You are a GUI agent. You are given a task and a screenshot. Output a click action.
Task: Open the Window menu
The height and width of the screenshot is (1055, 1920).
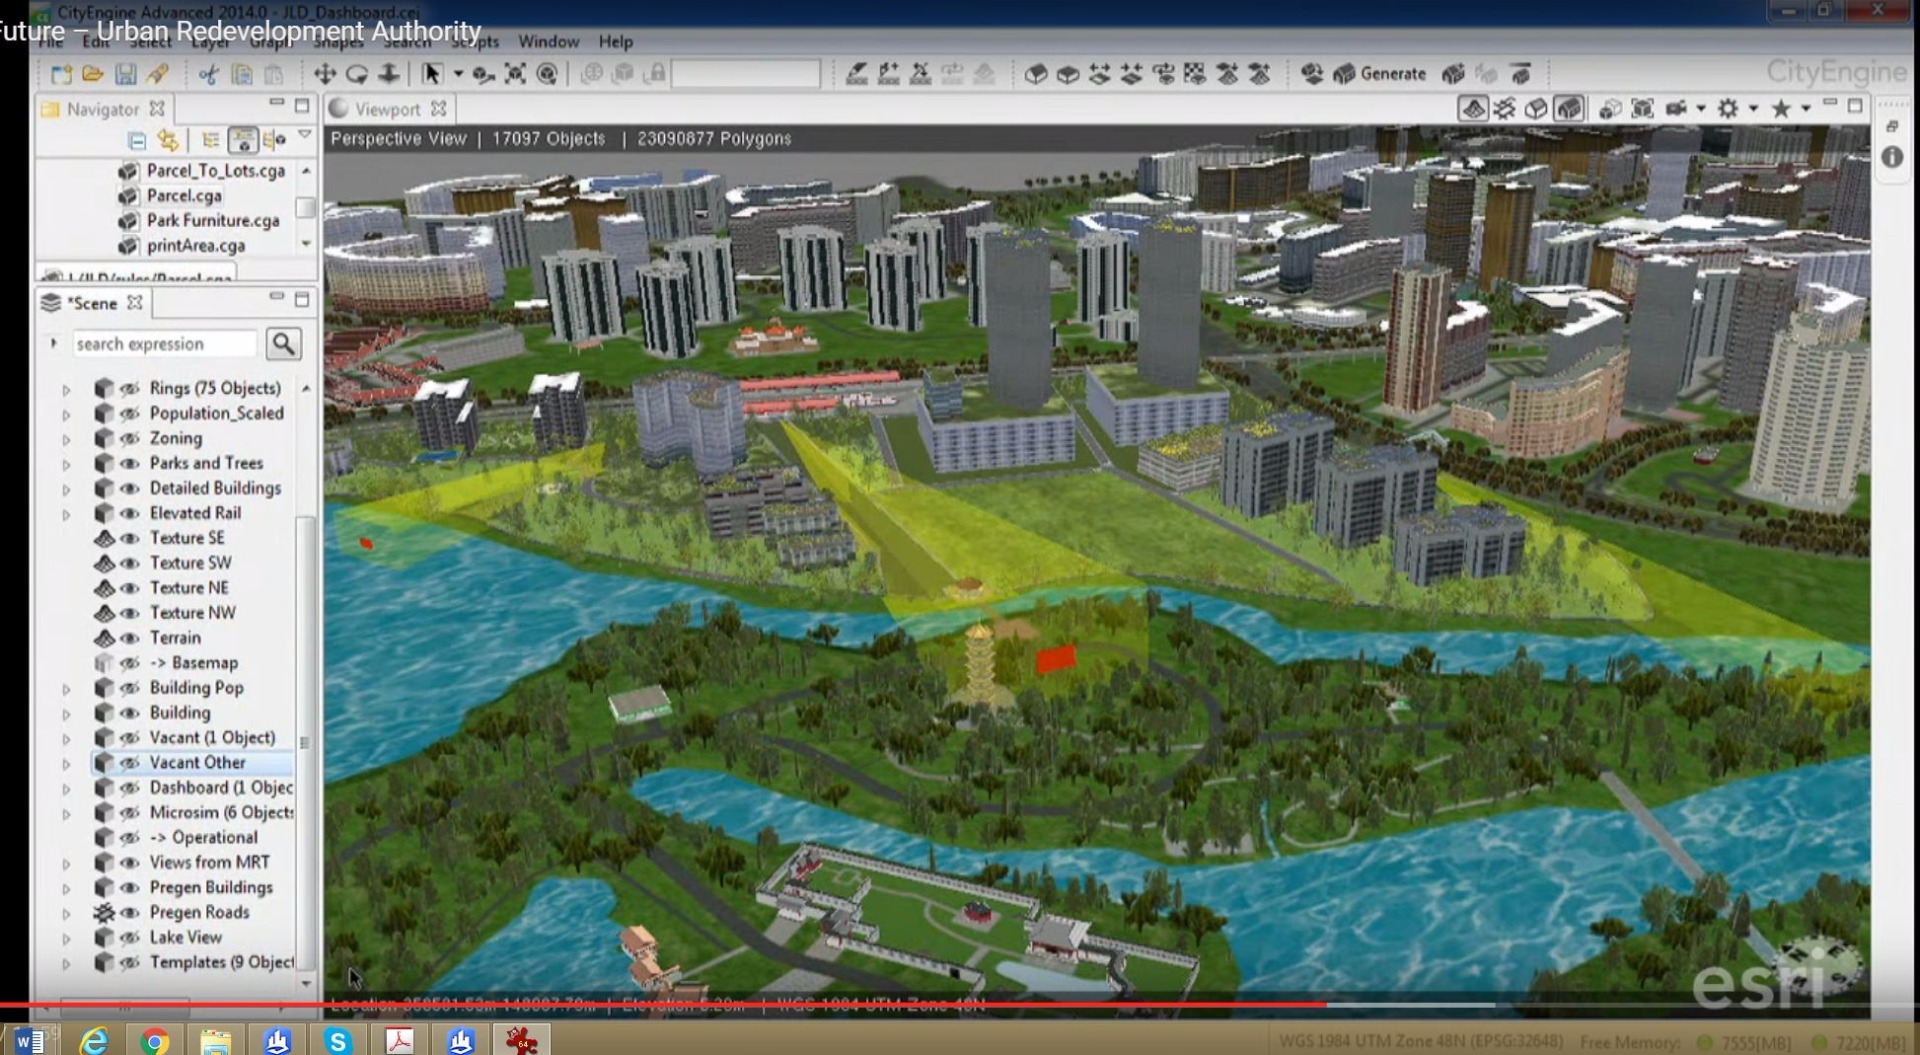[x=548, y=42]
